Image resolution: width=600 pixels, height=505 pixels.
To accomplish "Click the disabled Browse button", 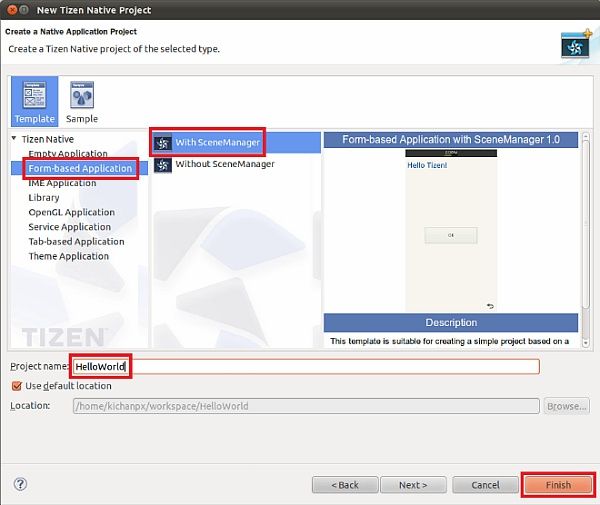I will (x=567, y=406).
